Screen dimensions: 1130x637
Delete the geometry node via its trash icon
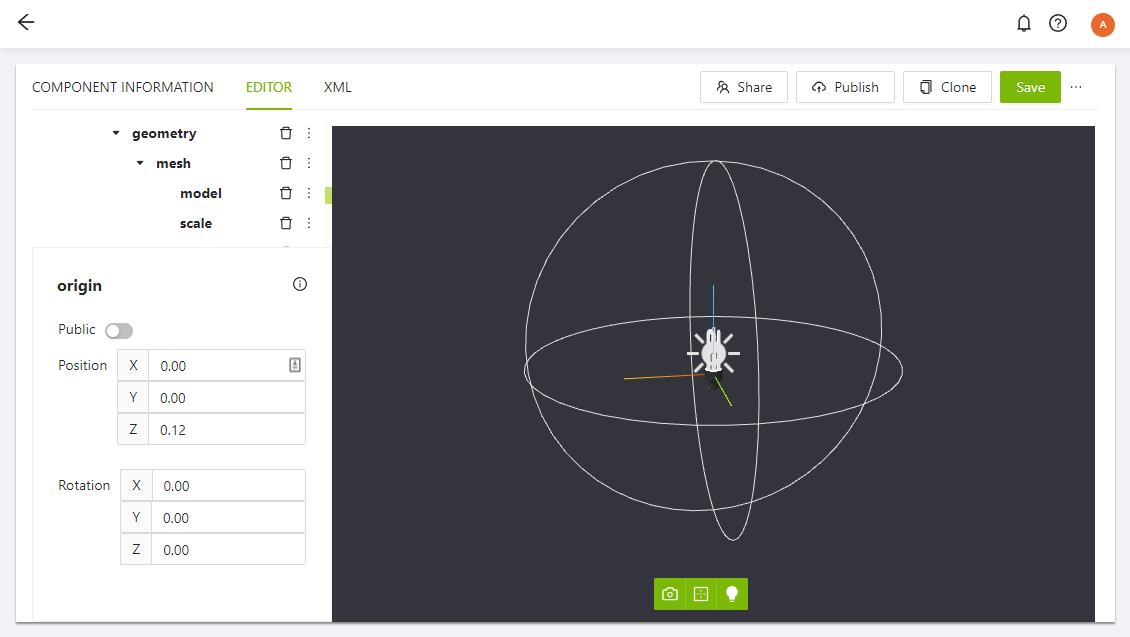[286, 133]
